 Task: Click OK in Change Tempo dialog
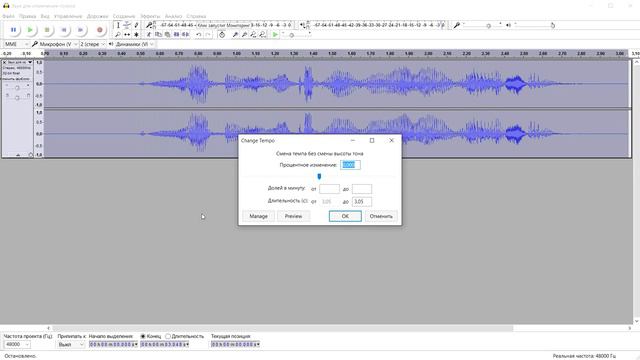tap(345, 216)
